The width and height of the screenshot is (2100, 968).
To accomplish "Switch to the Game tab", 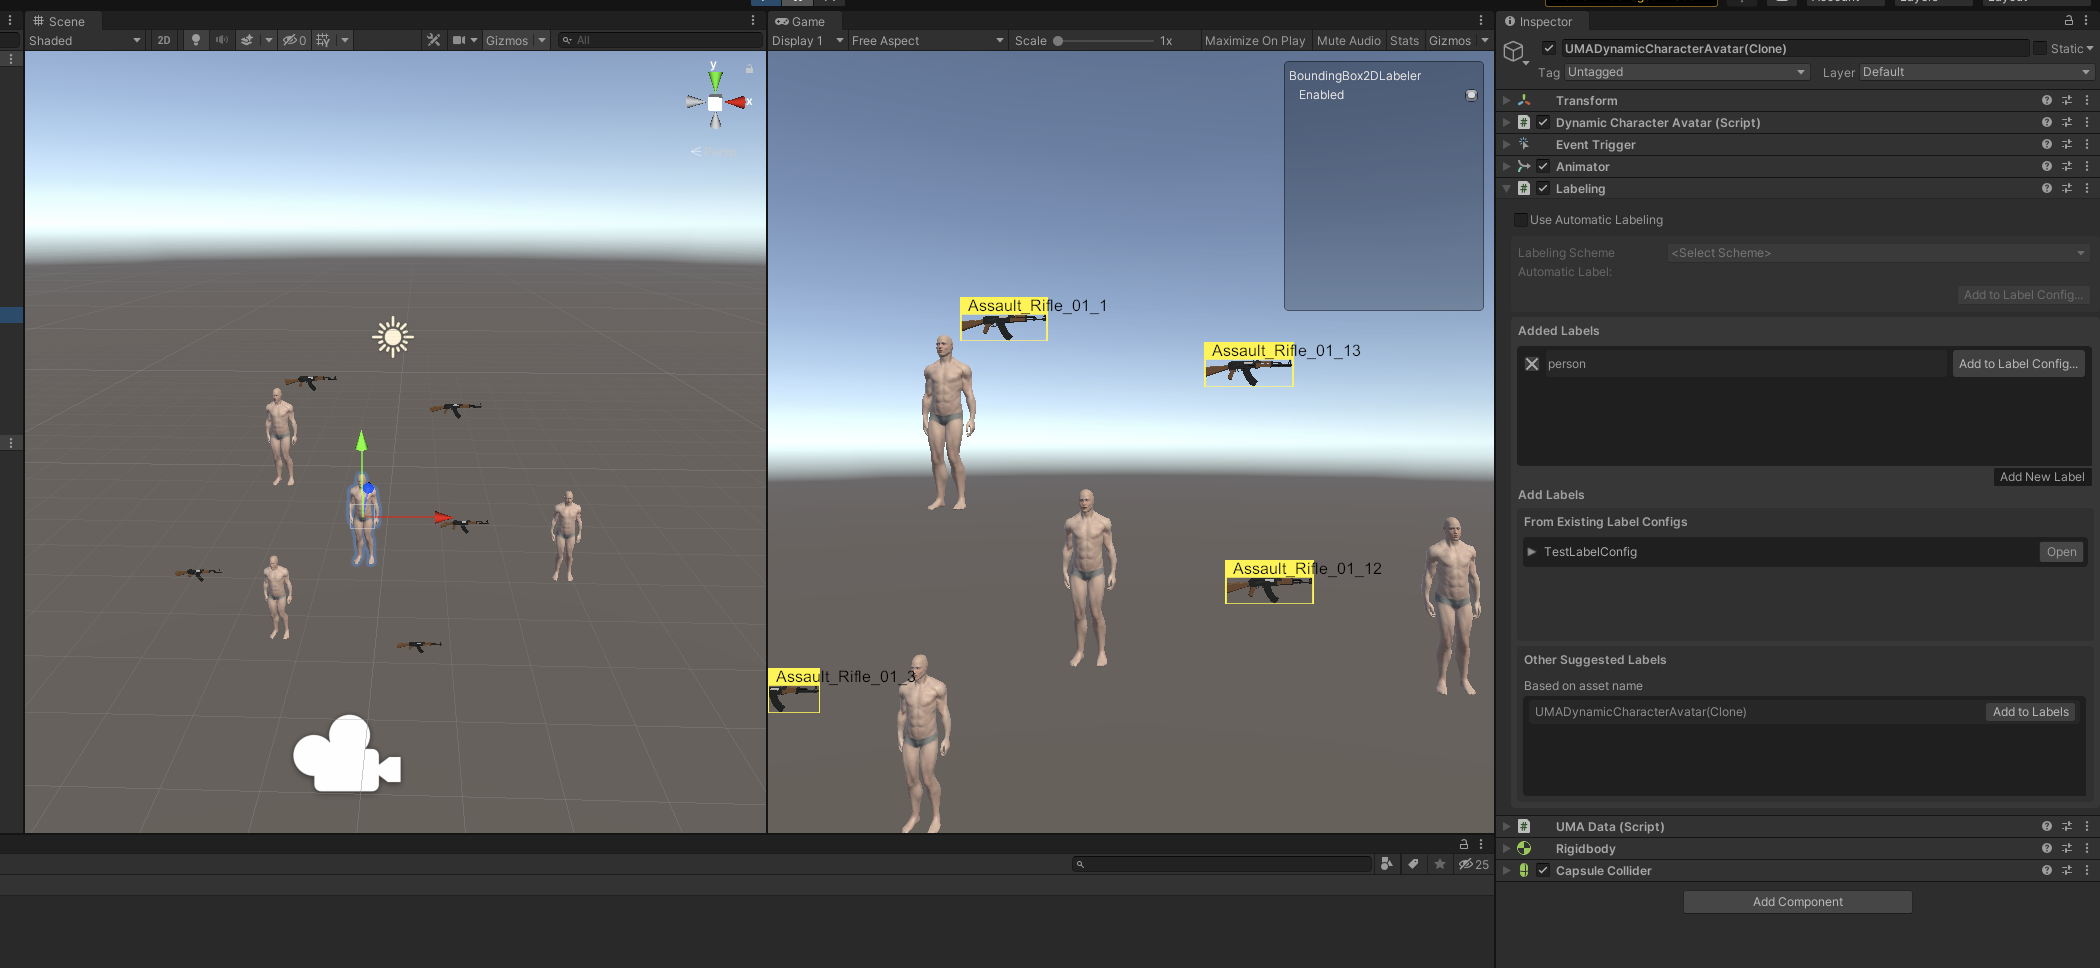I will 800,21.
